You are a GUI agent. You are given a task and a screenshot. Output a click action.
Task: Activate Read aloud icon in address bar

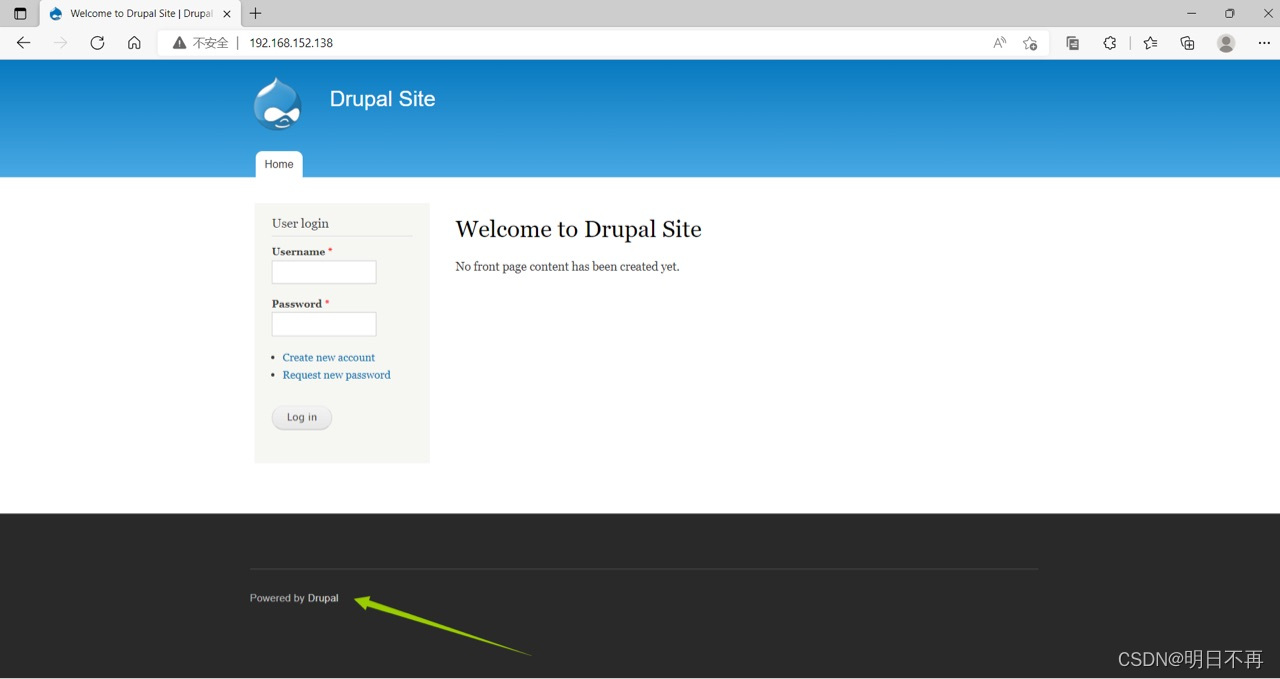point(1000,43)
